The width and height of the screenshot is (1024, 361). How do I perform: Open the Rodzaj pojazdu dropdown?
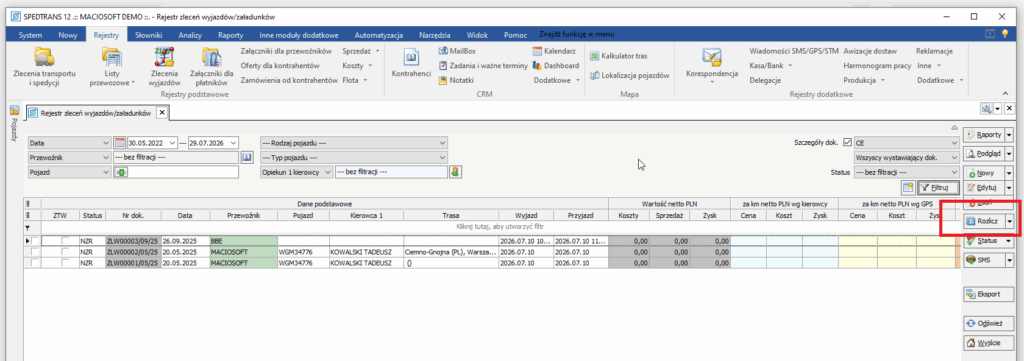[x=354, y=142]
